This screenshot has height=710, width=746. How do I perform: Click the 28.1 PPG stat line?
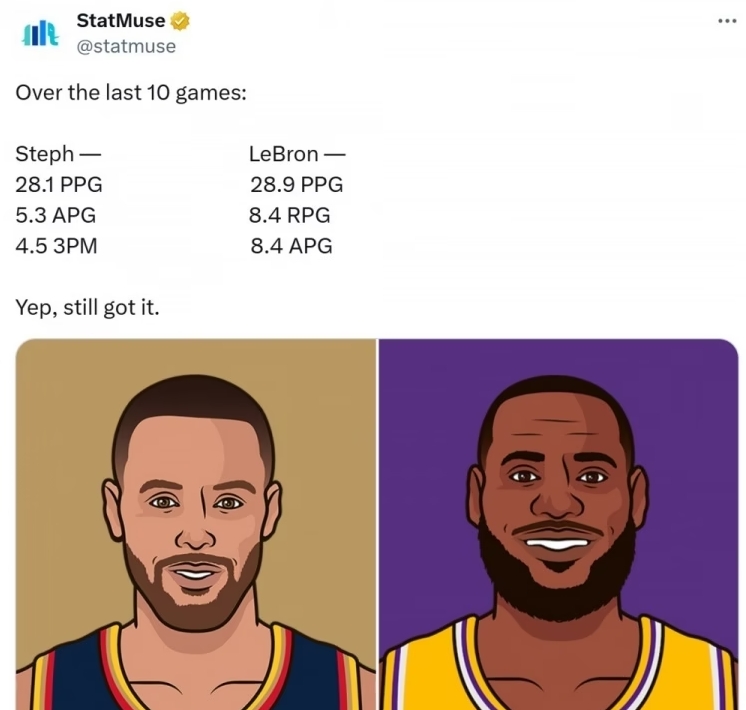pos(59,184)
